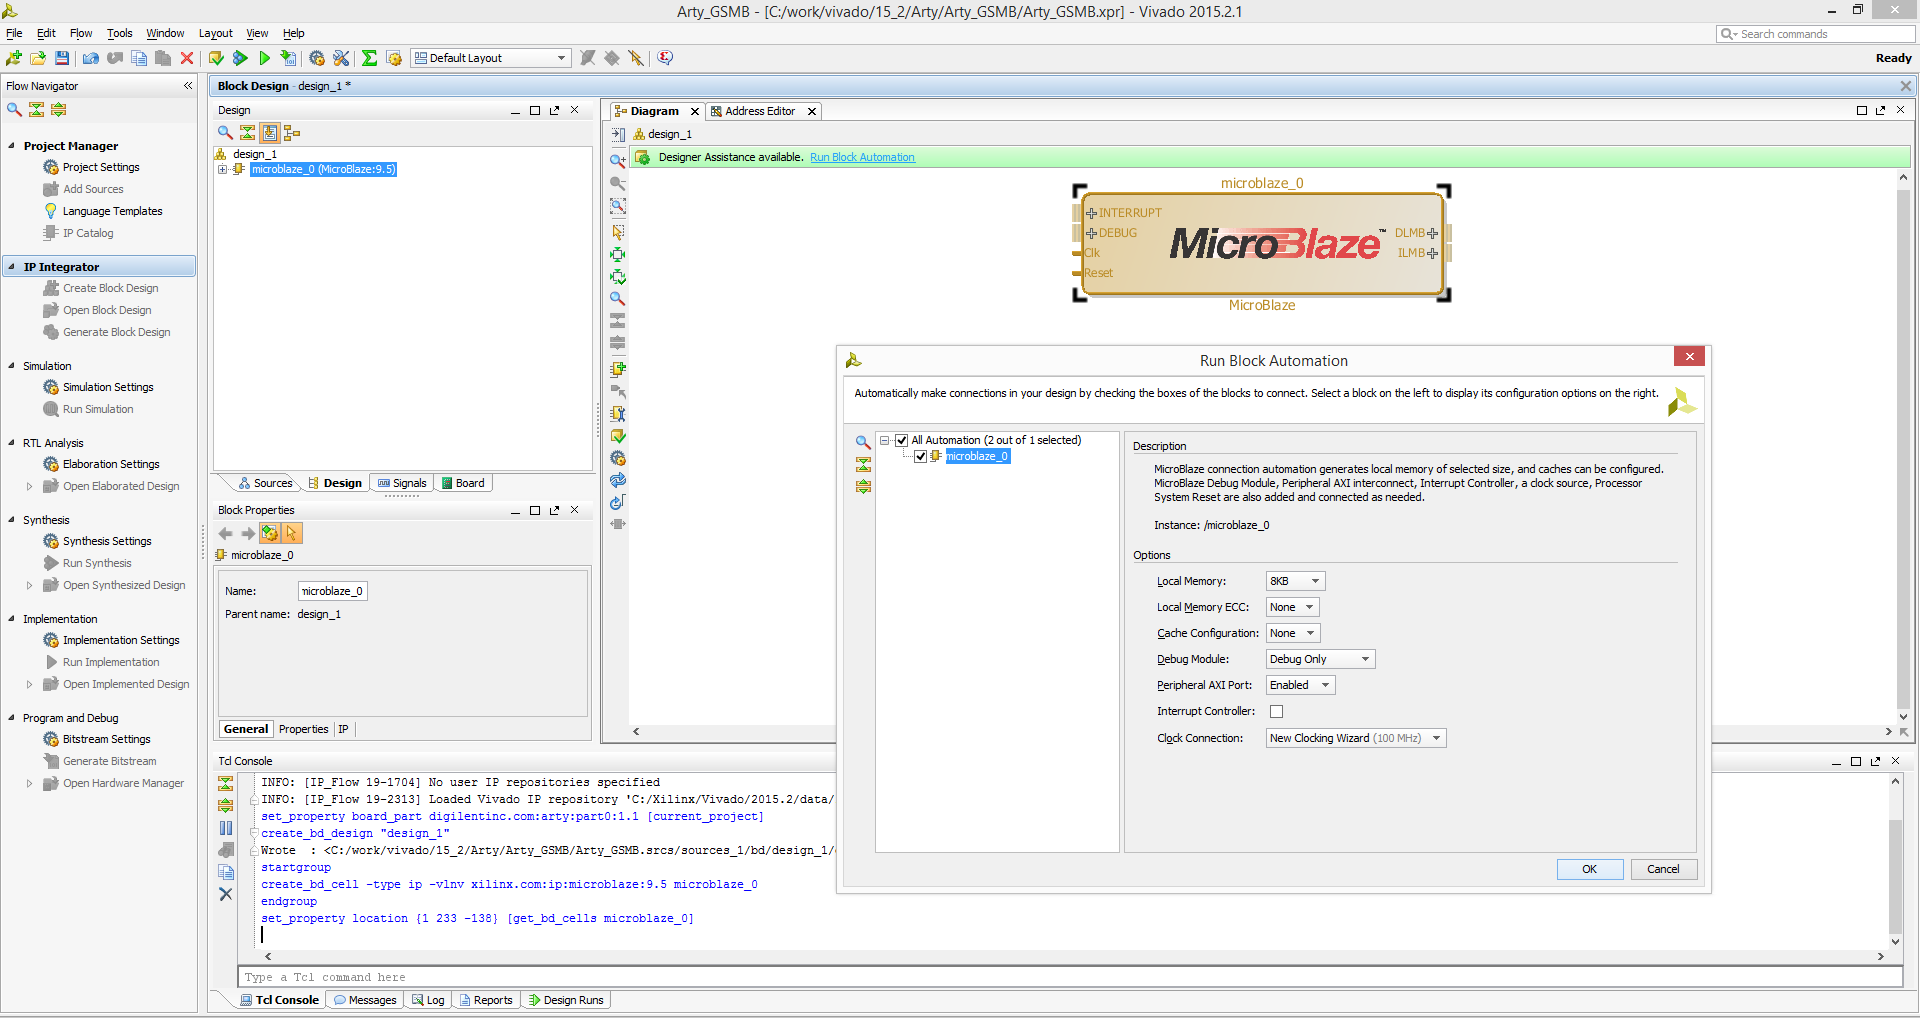Image resolution: width=1920 pixels, height=1018 pixels.
Task: Collapse all in the Run Block Automation tree
Action: pyautogui.click(x=863, y=464)
